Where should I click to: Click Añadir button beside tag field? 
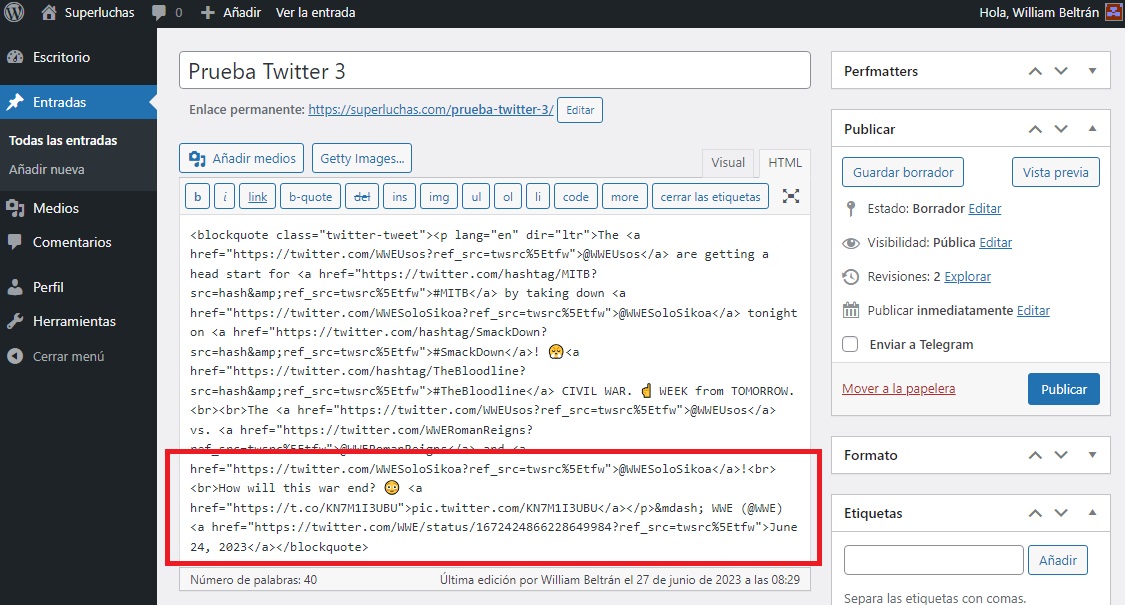coord(1058,561)
